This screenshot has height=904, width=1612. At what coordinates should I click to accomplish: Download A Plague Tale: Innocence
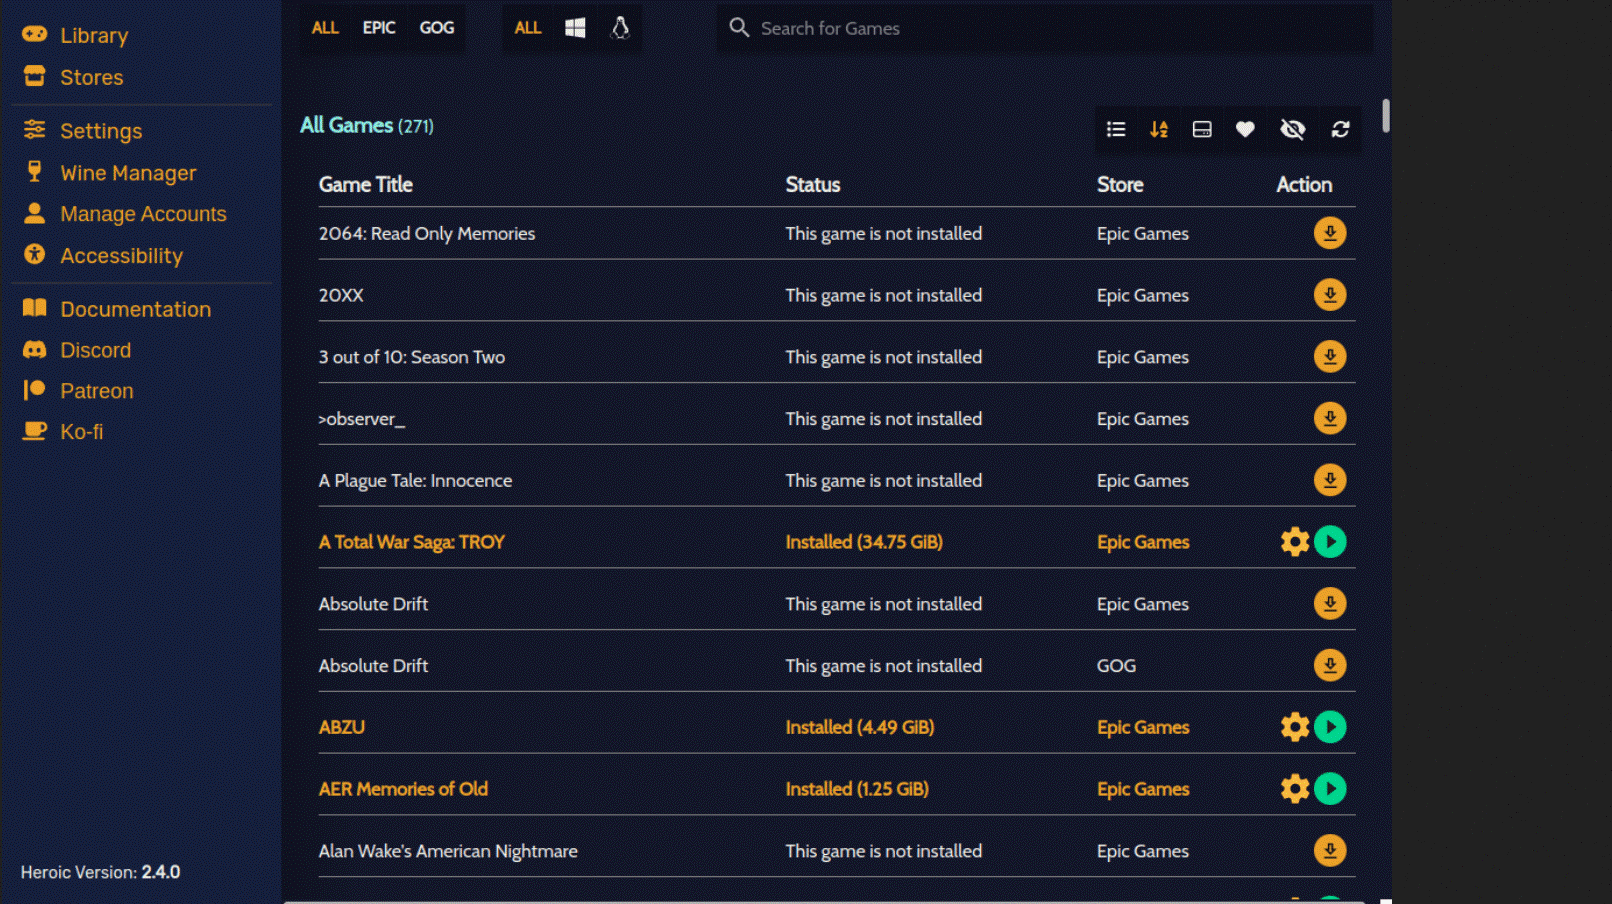(x=1330, y=480)
